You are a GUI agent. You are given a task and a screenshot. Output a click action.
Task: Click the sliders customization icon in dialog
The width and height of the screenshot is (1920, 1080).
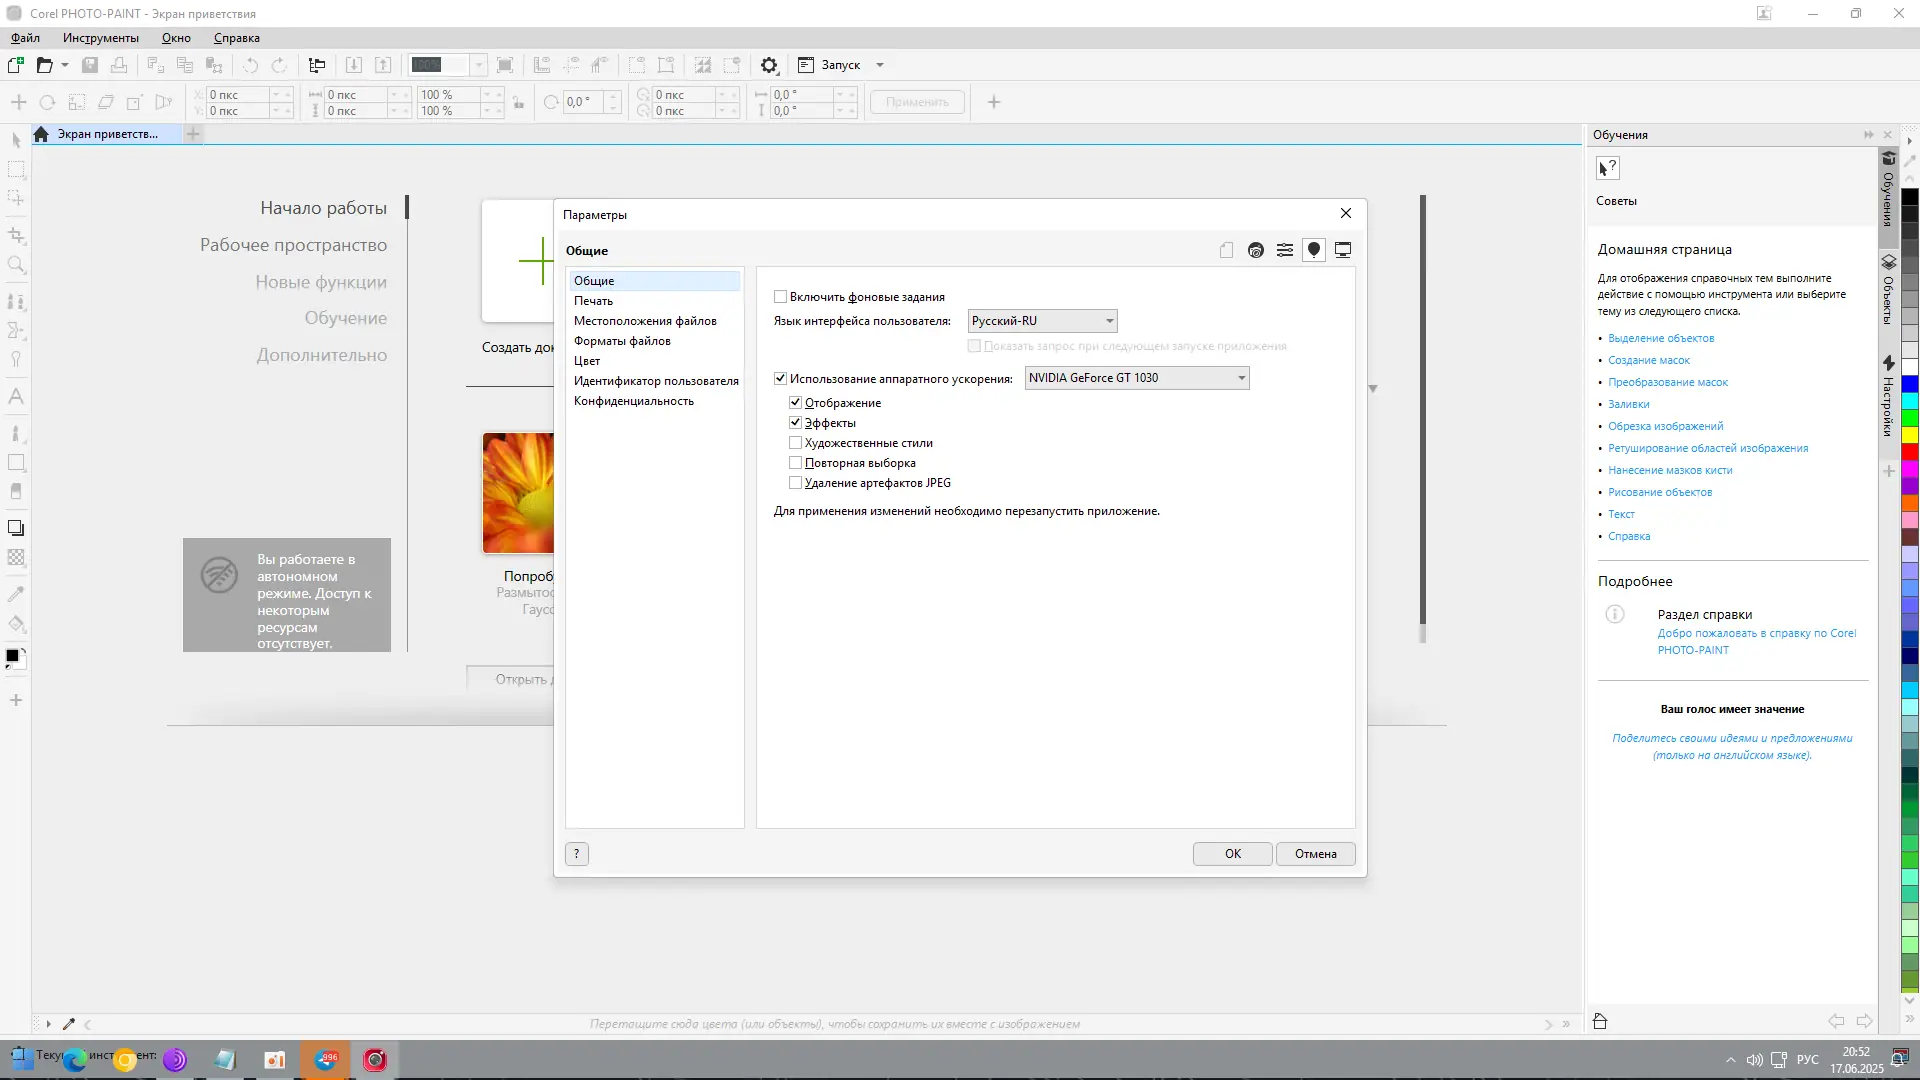(x=1285, y=250)
